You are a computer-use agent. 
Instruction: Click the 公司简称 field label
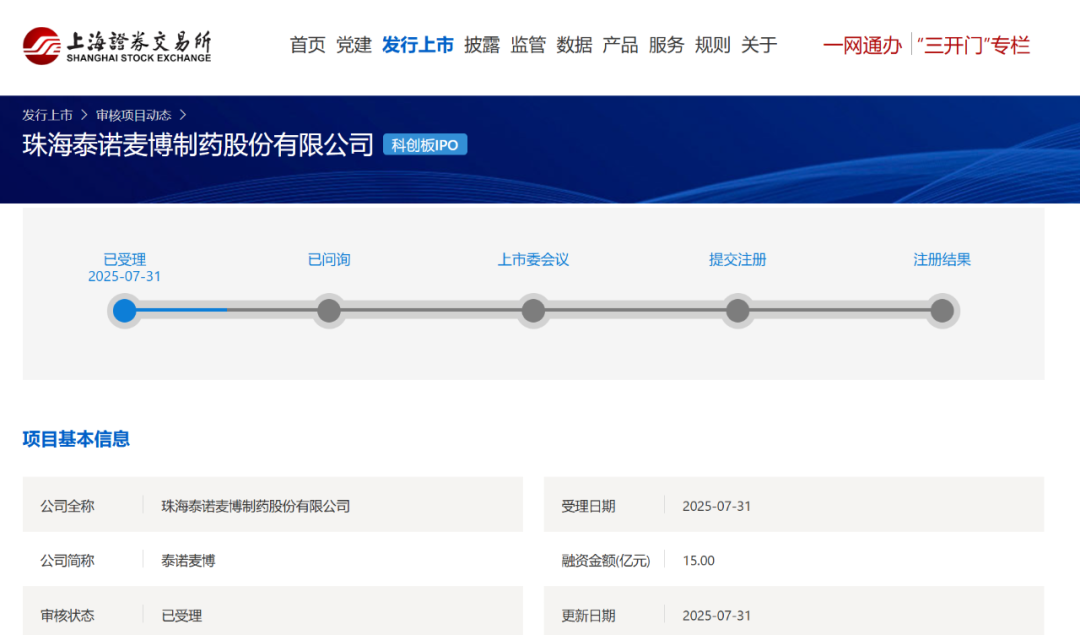tap(67, 561)
